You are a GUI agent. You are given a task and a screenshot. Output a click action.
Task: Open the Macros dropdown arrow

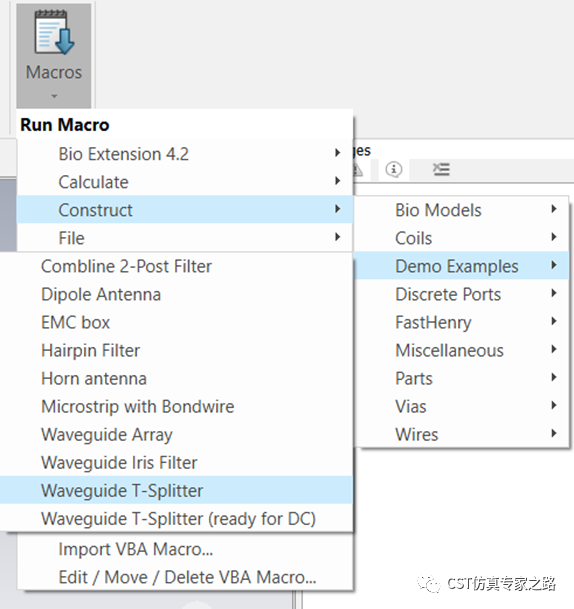[x=54, y=96]
